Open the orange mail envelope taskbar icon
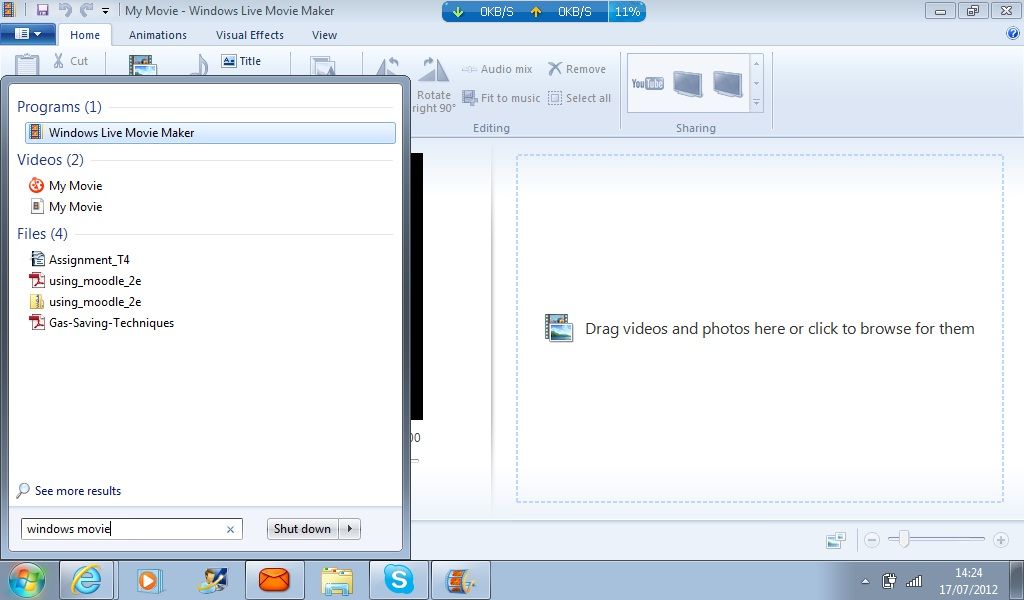This screenshot has height=600, width=1024. 274,580
